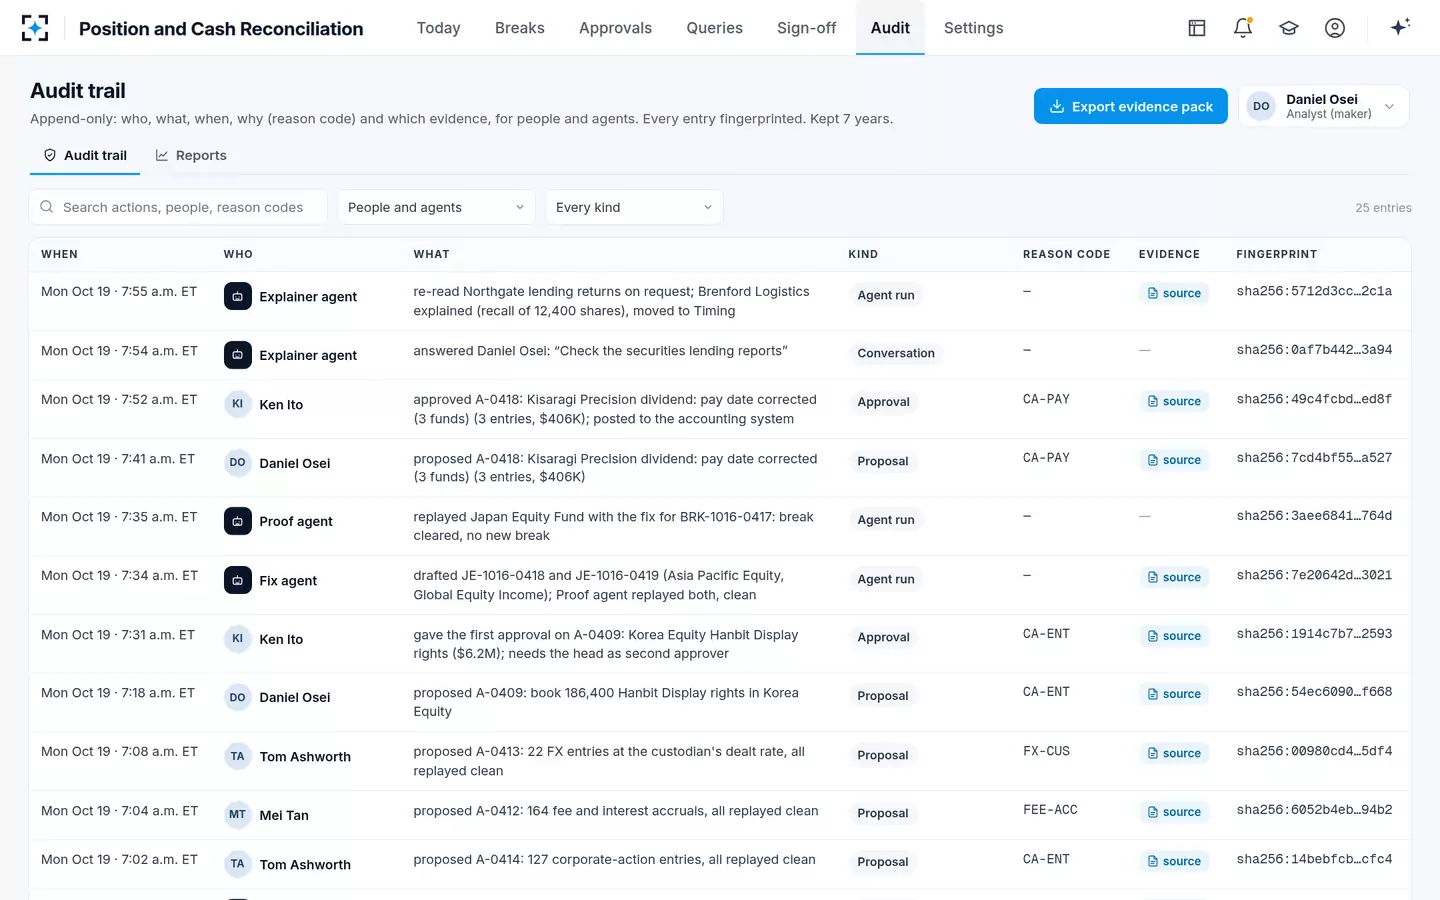Click the Fix agent avatar icon
The width and height of the screenshot is (1440, 900).
click(x=238, y=580)
